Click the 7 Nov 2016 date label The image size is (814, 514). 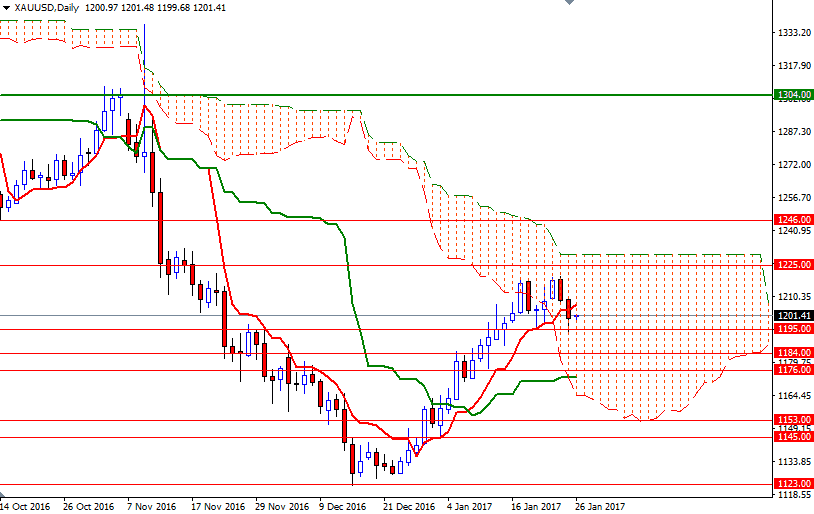coord(152,506)
